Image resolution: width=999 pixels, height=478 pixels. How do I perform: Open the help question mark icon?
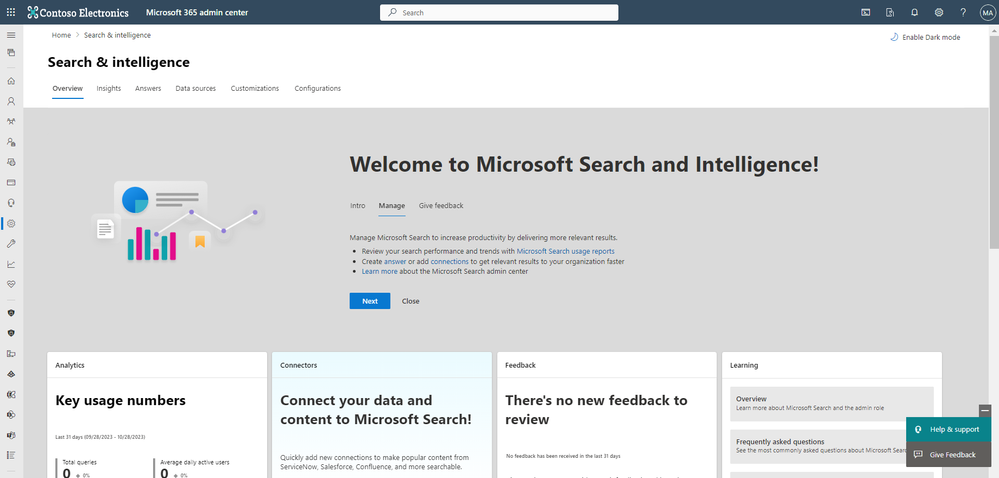click(x=963, y=12)
